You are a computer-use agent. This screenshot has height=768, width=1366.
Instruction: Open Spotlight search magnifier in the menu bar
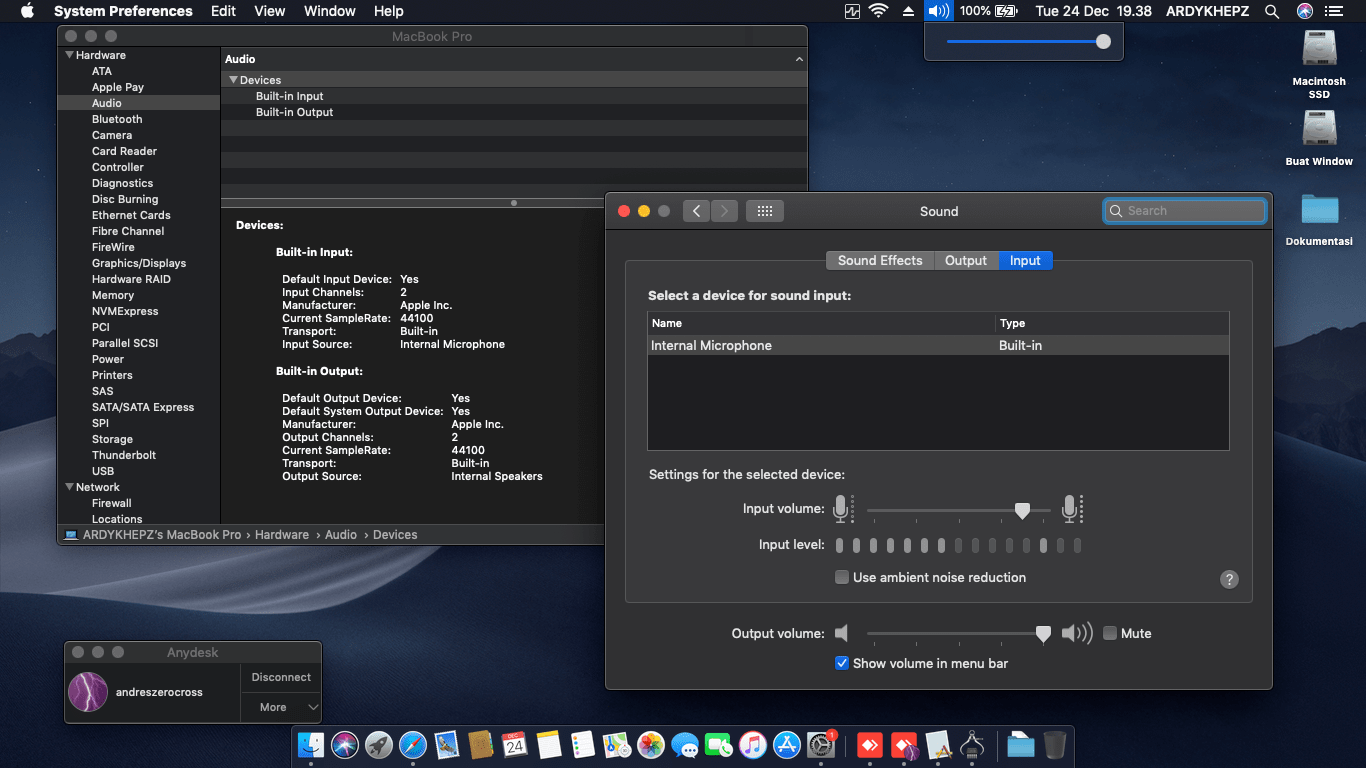click(1272, 11)
